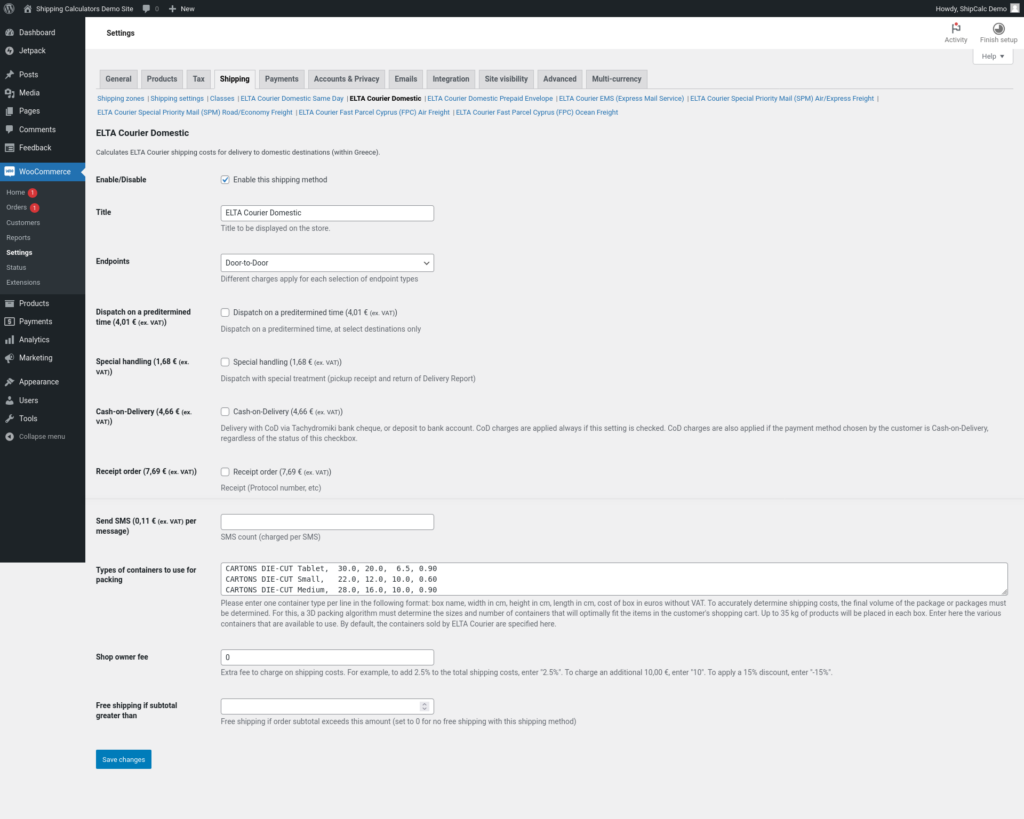Open the Payments settings tab
The width and height of the screenshot is (1024, 819).
coord(281,79)
